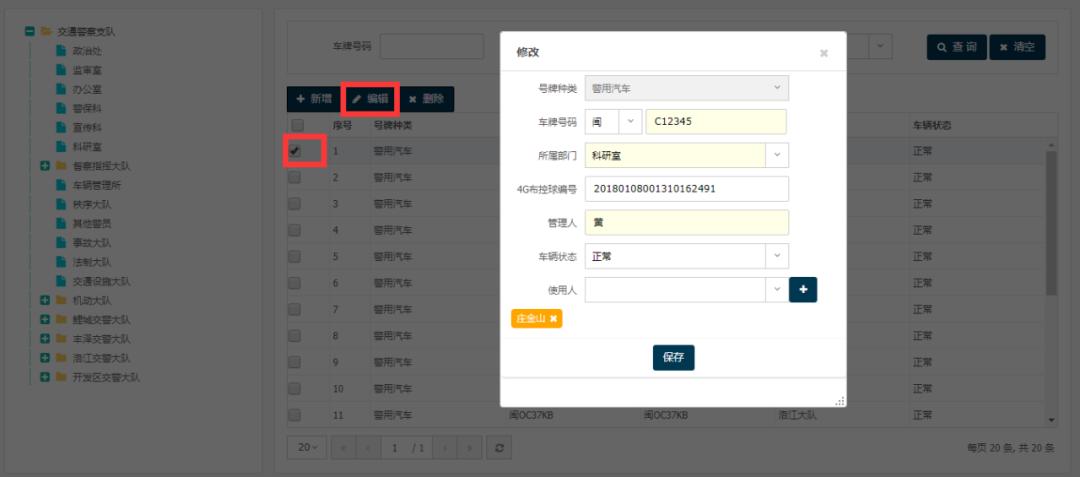Uncheck the checkbox for row 1
Screen dimensions: 1080x477
pos(295,151)
